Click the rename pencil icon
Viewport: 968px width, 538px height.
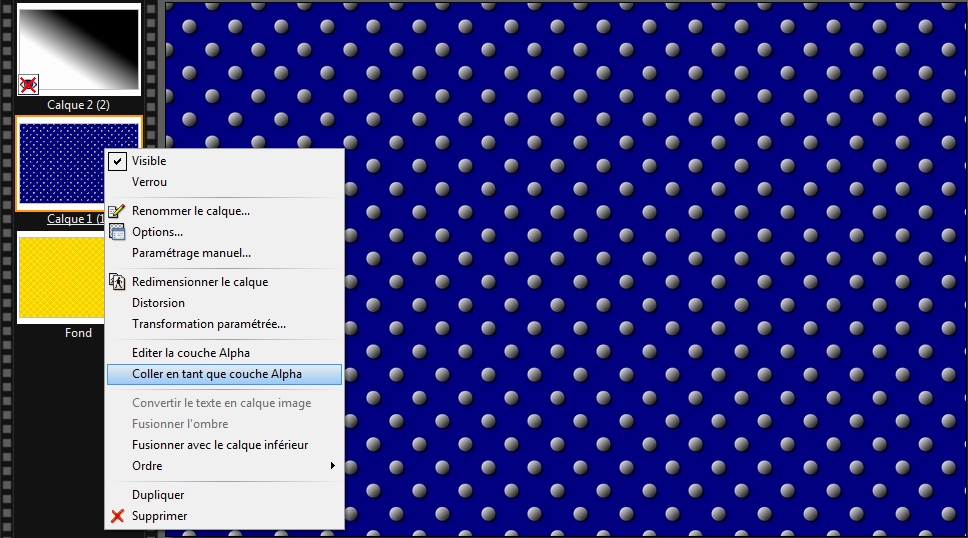coord(117,211)
